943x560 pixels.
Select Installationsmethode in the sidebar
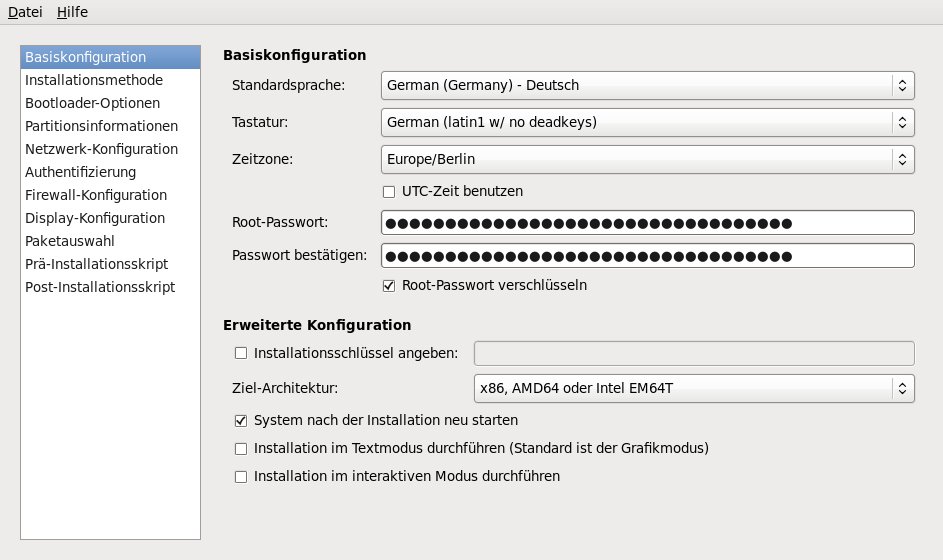[x=94, y=80]
